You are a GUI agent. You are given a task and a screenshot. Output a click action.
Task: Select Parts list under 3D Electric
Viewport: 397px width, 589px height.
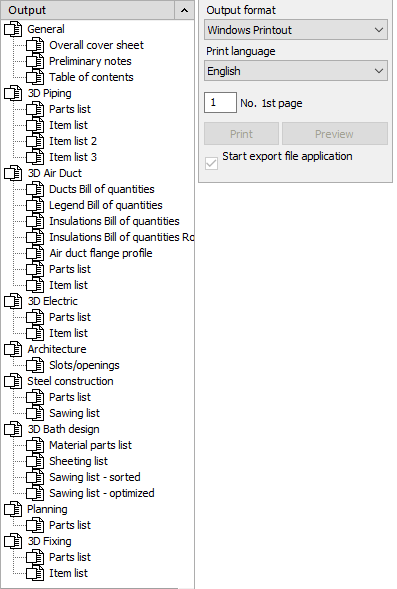coord(70,317)
